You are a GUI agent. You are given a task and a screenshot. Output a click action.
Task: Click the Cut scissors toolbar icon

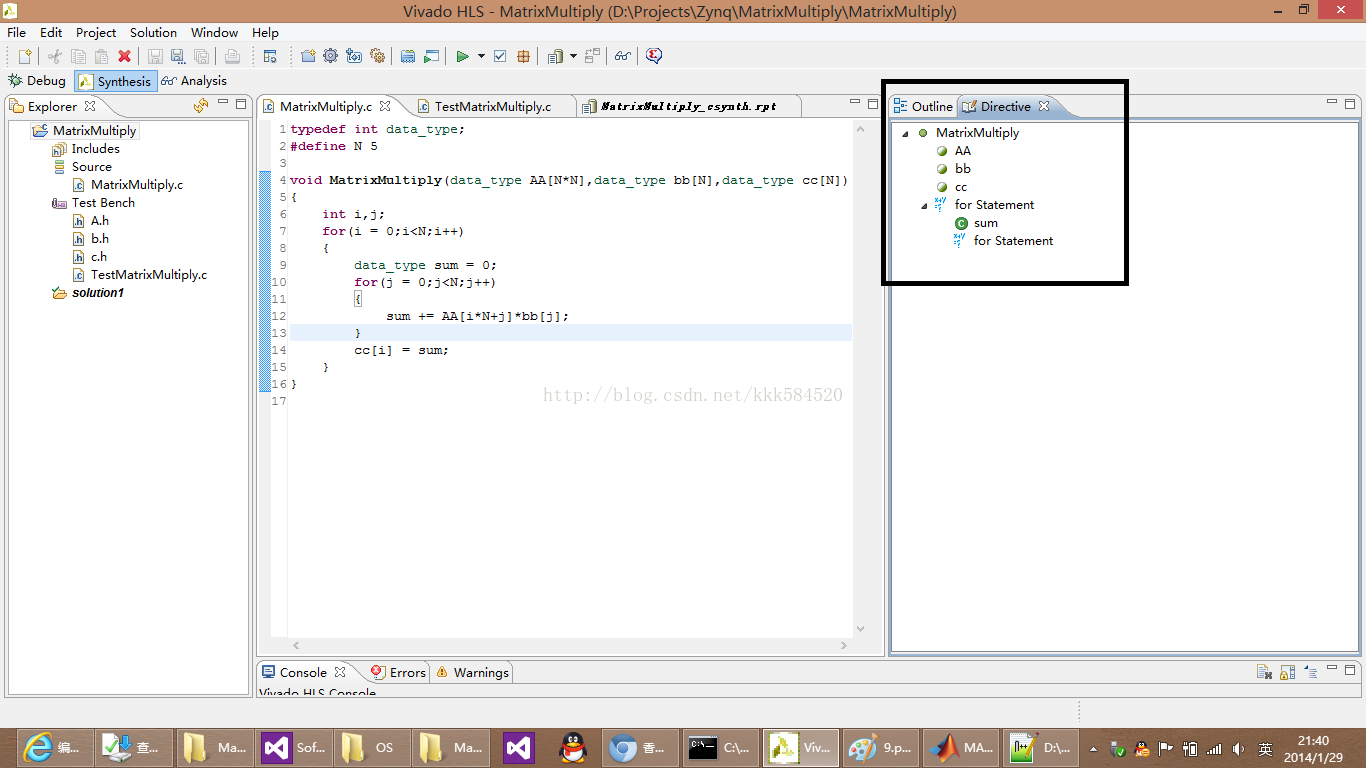click(x=55, y=56)
